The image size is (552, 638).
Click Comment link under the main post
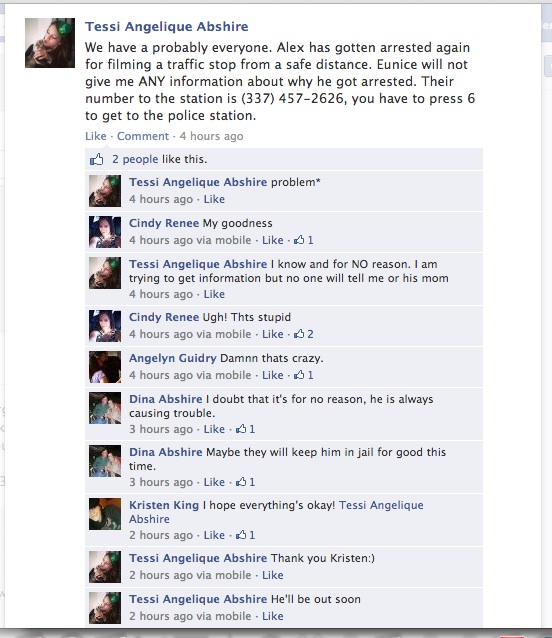tap(143, 136)
